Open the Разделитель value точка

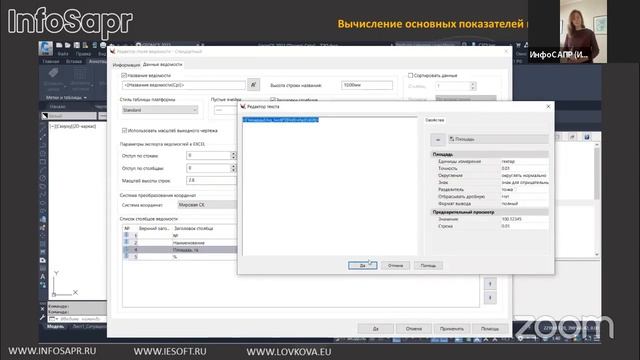pyautogui.click(x=524, y=189)
